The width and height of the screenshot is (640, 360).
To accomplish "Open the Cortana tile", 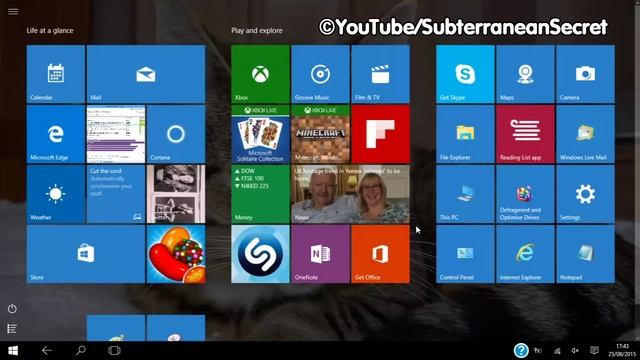I will pos(176,134).
